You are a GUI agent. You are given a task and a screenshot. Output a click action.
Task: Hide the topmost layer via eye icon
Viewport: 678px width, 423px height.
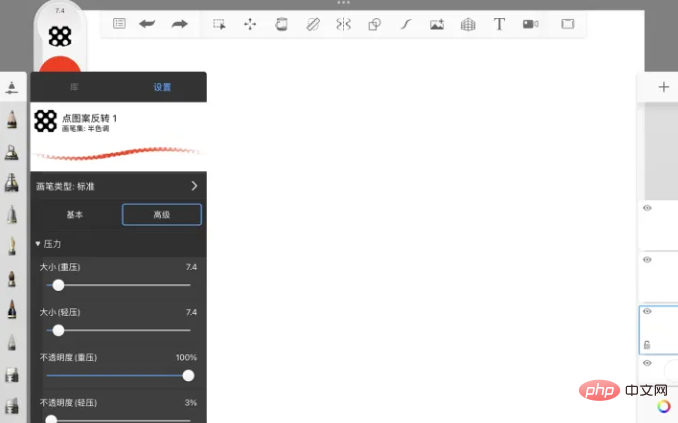[x=647, y=208]
